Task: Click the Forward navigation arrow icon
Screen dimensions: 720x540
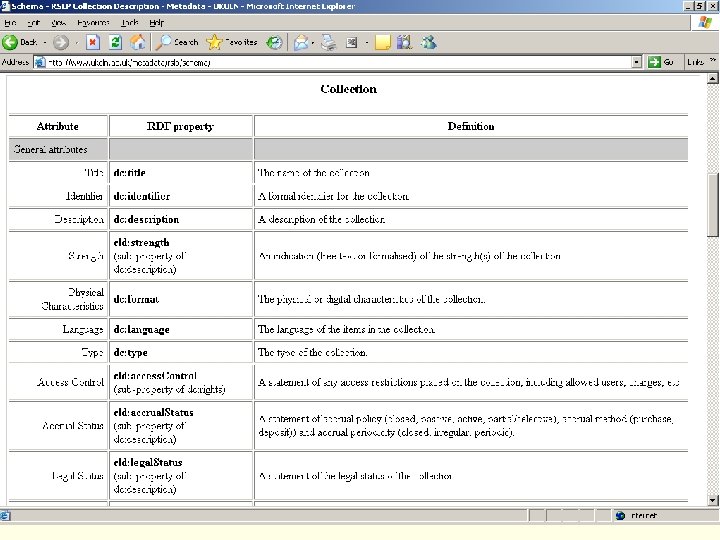Action: 61,42
